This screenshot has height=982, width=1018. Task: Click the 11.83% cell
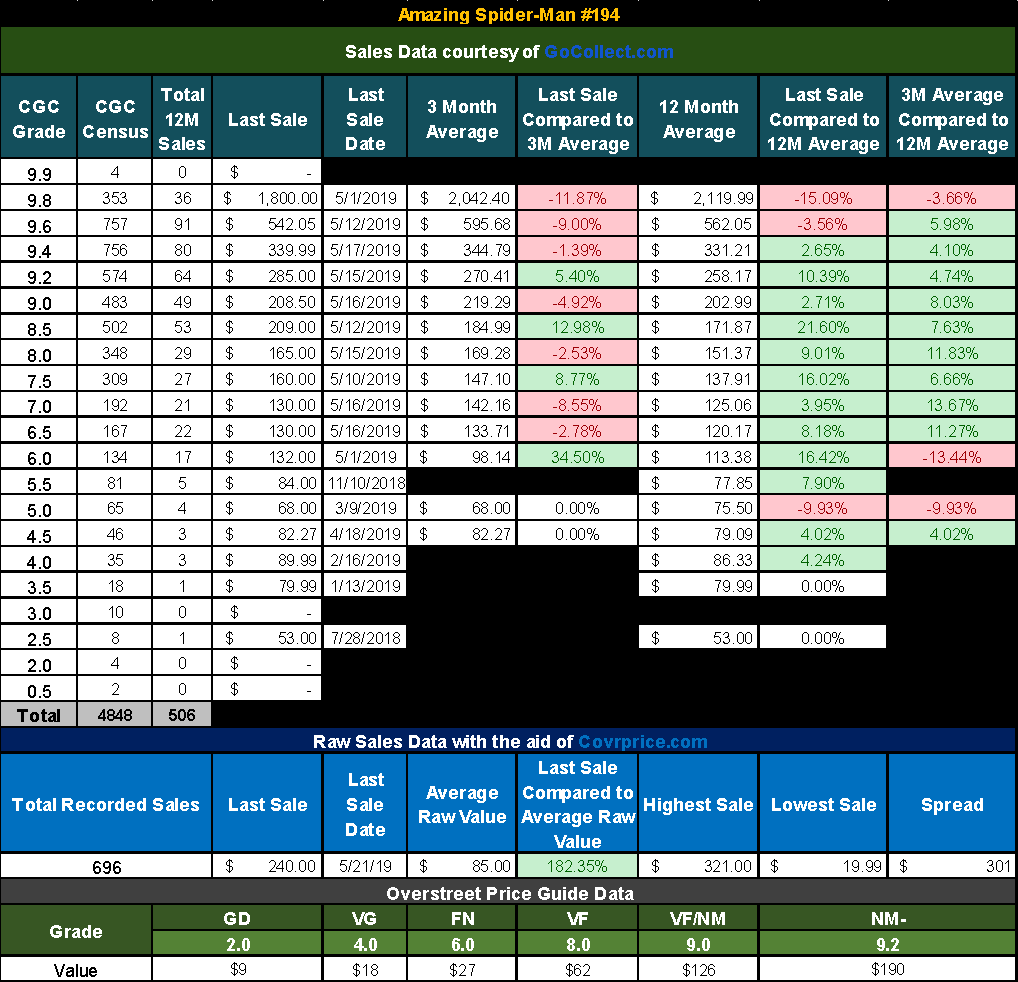(x=952, y=353)
